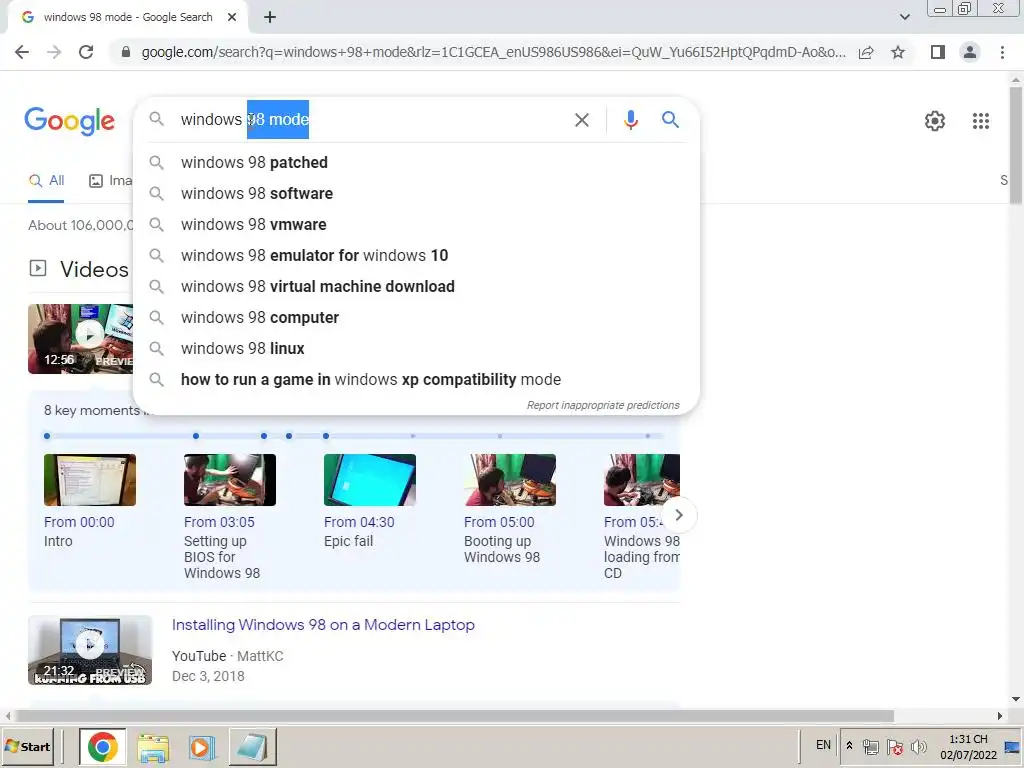The width and height of the screenshot is (1024, 768).
Task: Open the Chrome profile avatar
Action: point(970,52)
